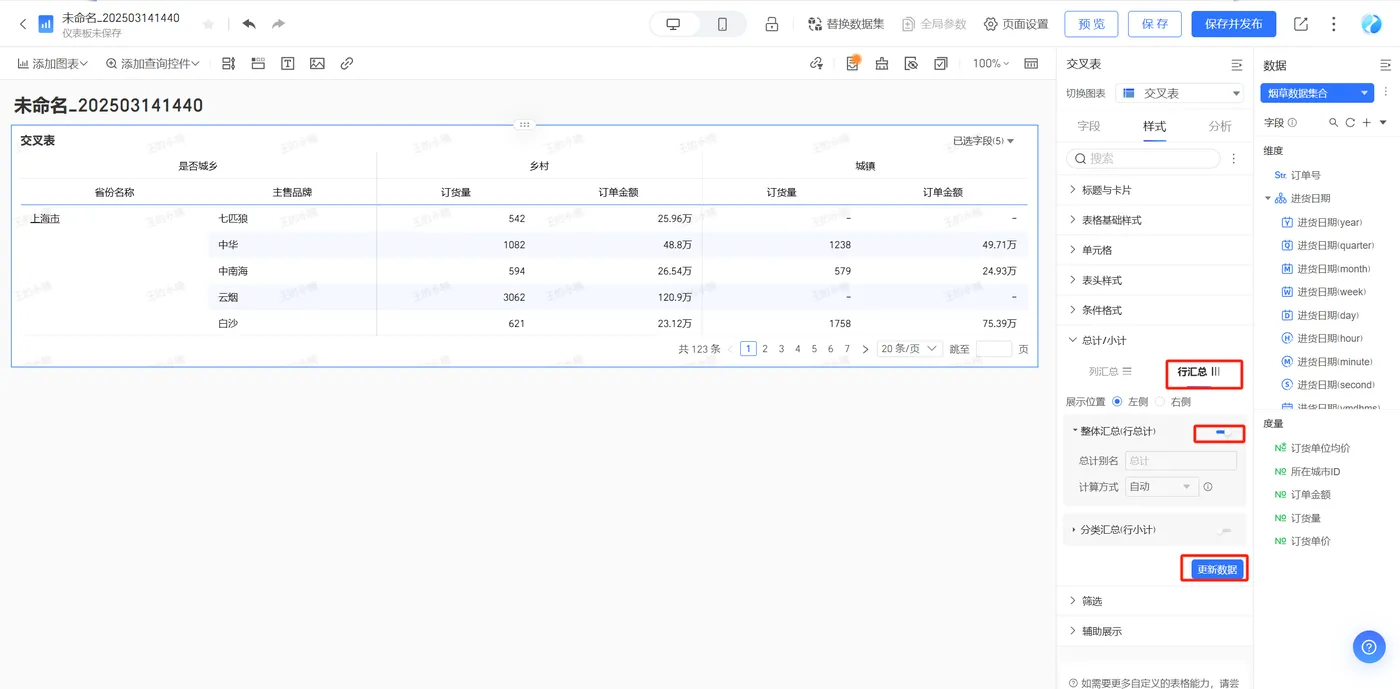Open the 已选字段(5) dropdown
1400x689 pixels.
(983, 141)
